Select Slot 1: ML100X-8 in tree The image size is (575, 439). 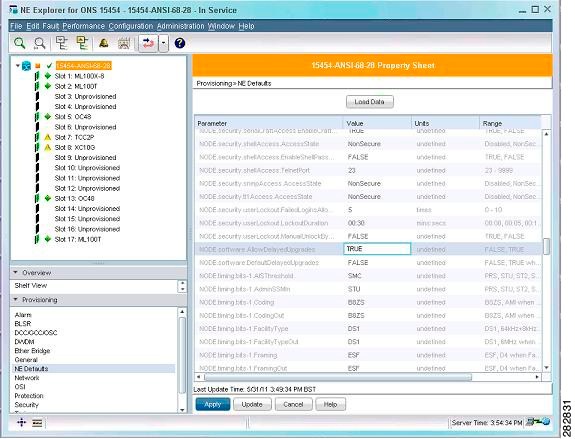(x=79, y=76)
